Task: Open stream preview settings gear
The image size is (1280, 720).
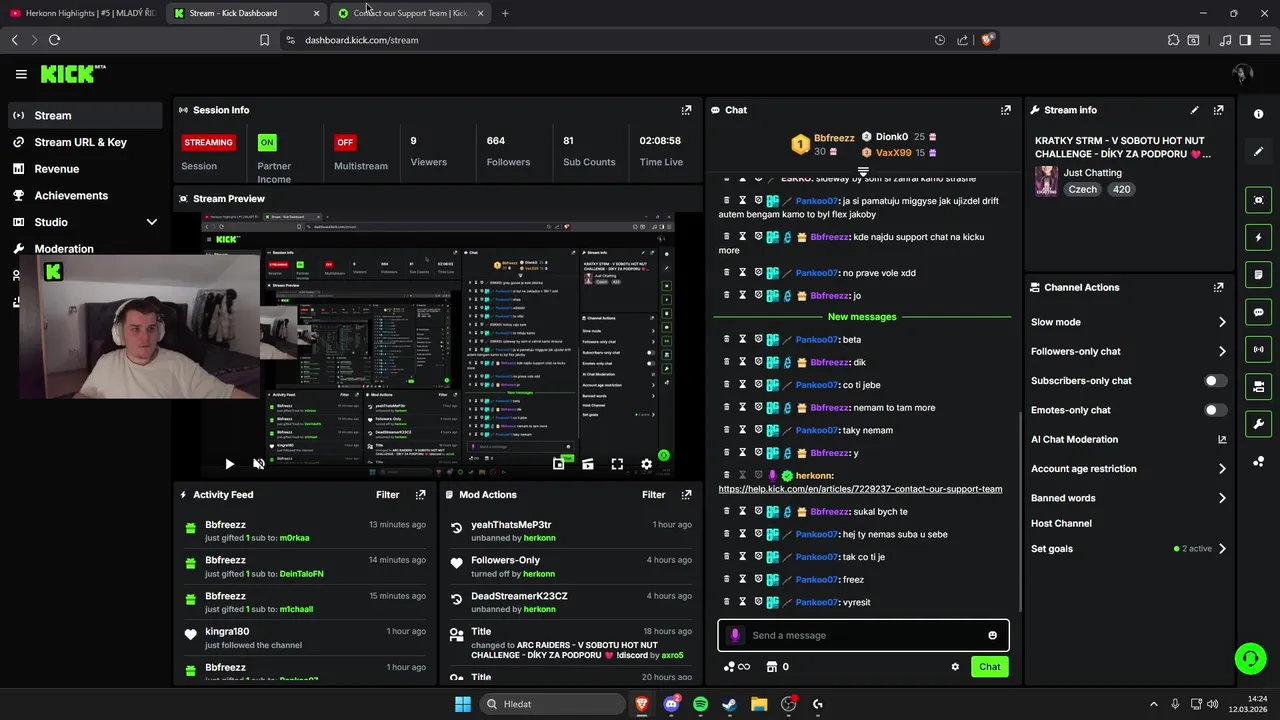Action: [x=646, y=464]
